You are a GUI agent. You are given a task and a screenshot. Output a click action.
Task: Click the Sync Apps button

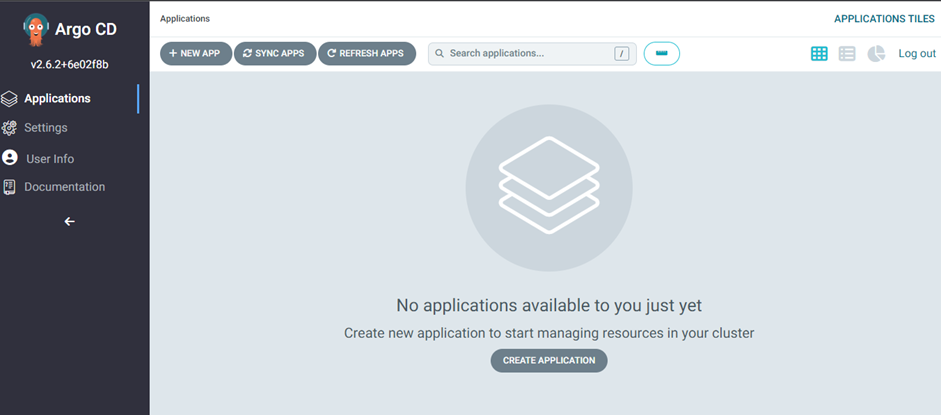(x=275, y=53)
